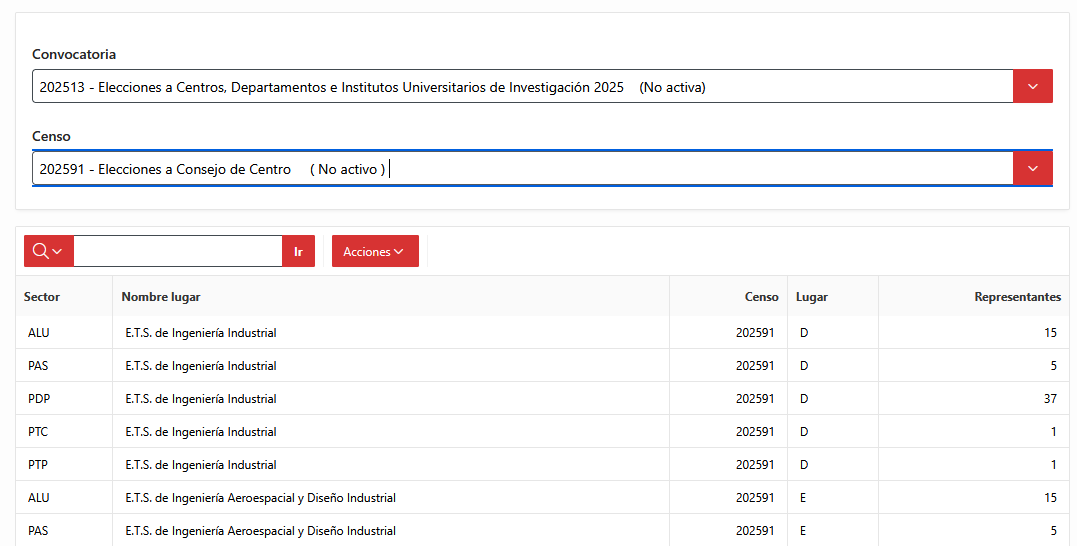Open the Acciones menu
The image size is (1077, 546).
click(375, 251)
